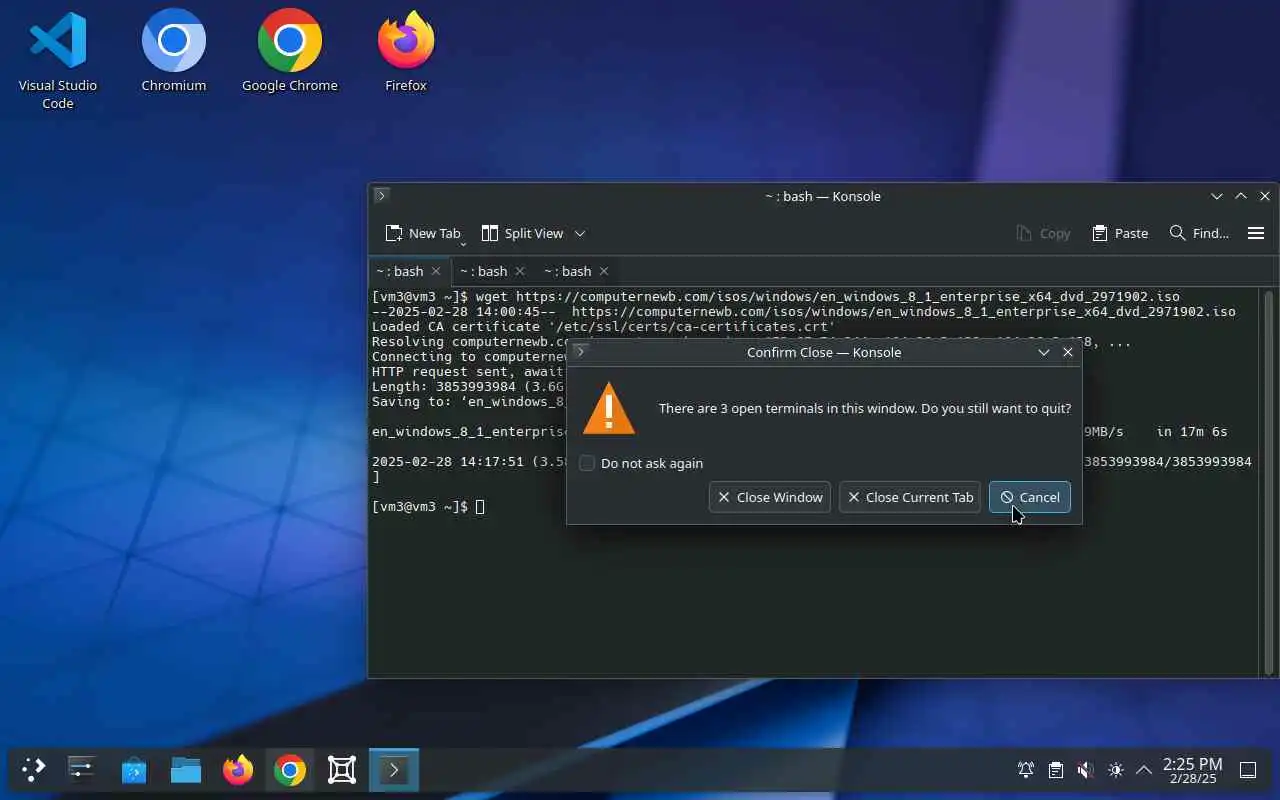This screenshot has width=1280, height=800.
Task: Click Paste in Konsole toolbar
Action: click(1120, 233)
